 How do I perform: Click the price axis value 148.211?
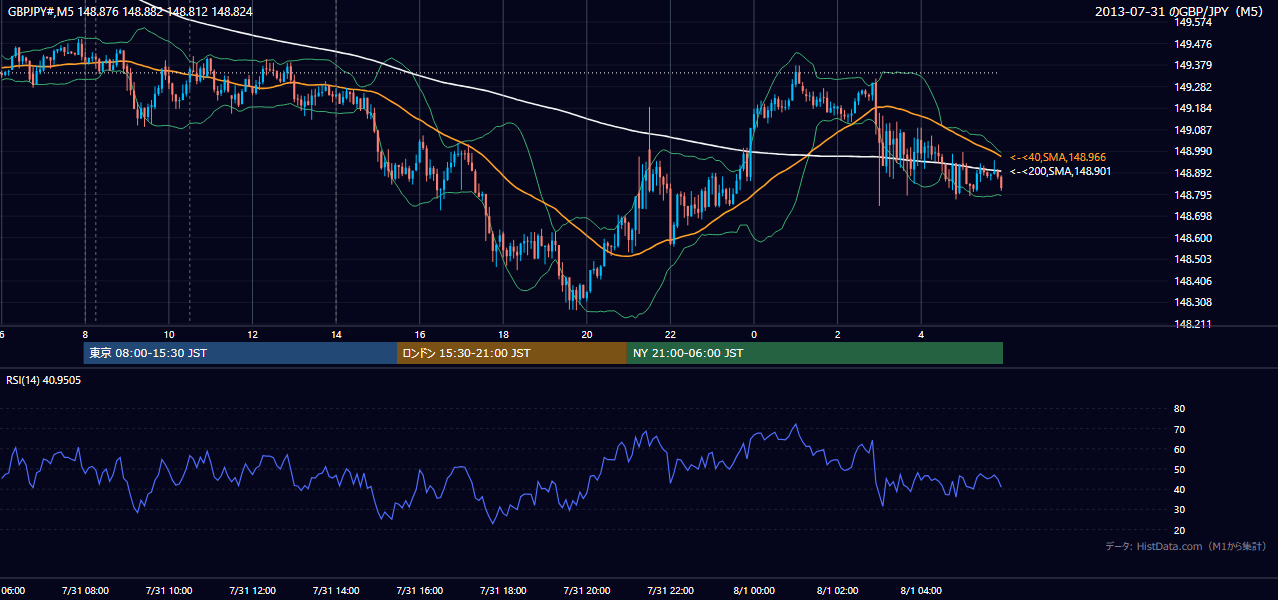click(x=1194, y=324)
